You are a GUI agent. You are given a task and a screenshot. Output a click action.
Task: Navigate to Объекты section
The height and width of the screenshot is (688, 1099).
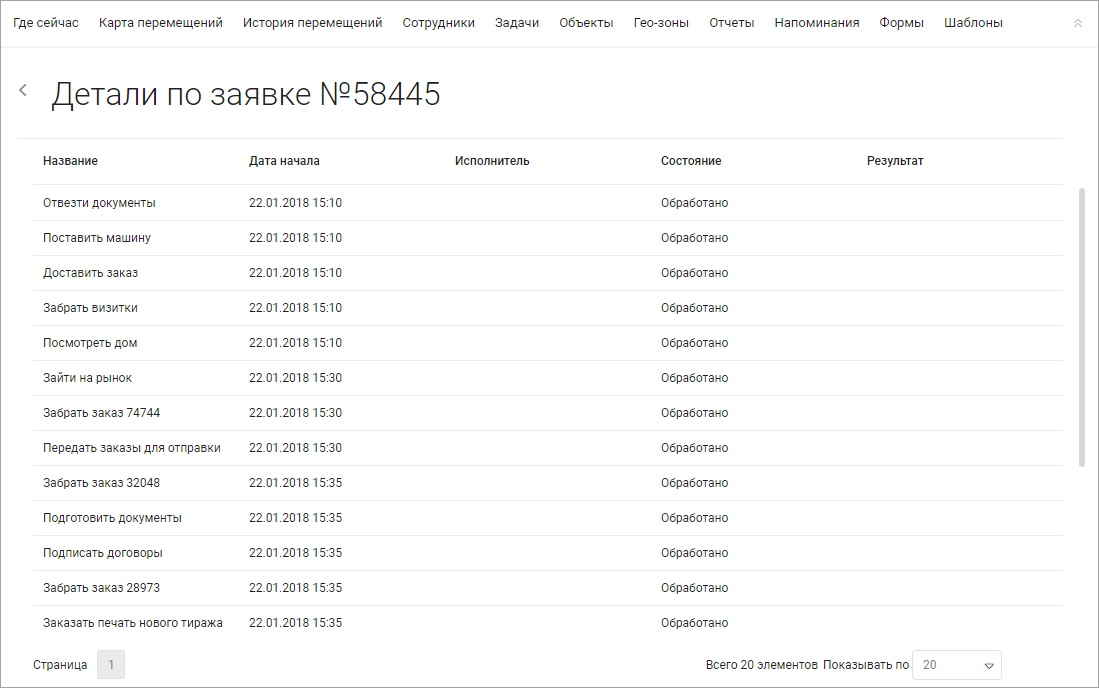pos(586,23)
